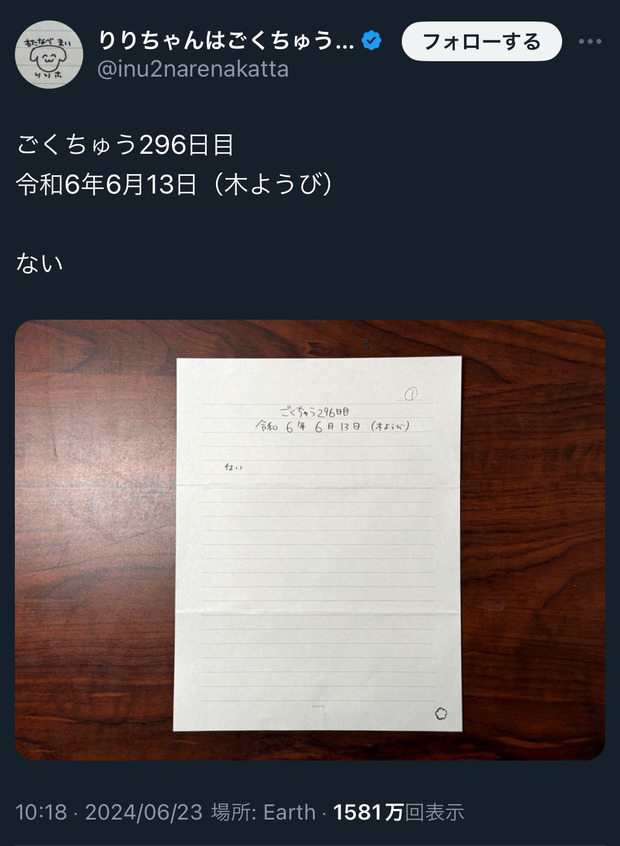Open the three-dot more options menu
The image size is (620, 846).
pos(590,42)
